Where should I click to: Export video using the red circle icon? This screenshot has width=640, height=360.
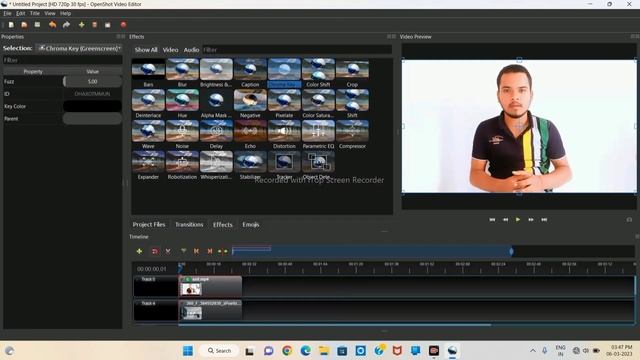(x=123, y=25)
